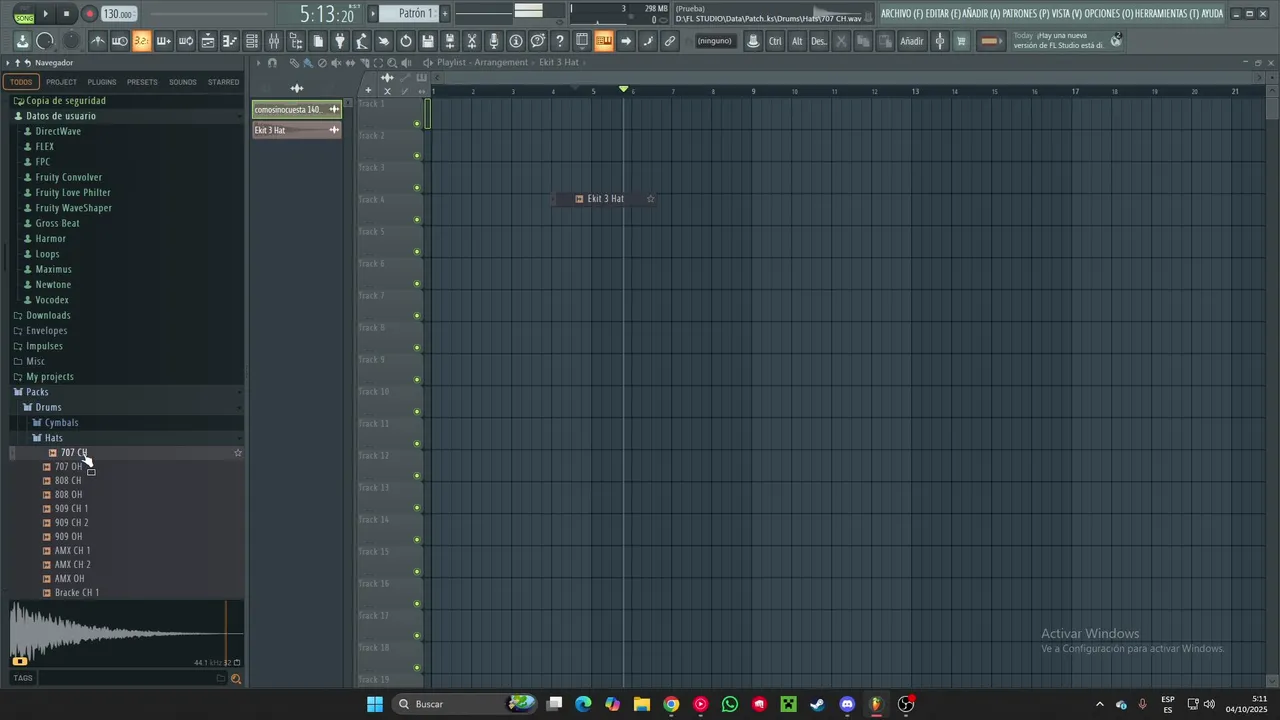Click the microphone one-click recording icon
Screen dimensions: 1280x720
493,41
